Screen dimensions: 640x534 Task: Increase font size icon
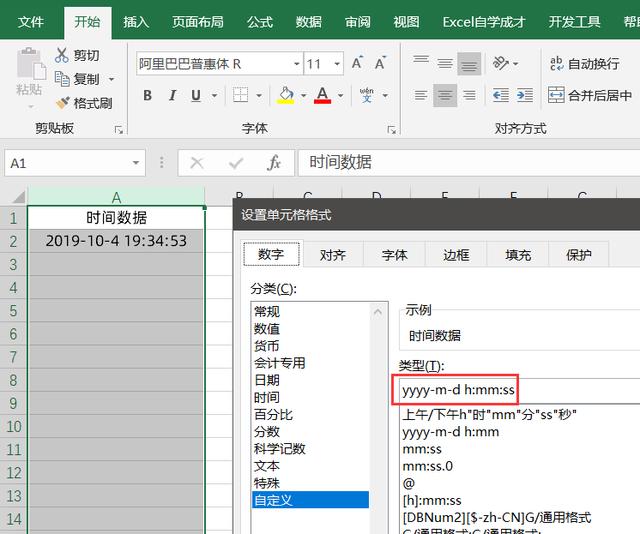(357, 63)
